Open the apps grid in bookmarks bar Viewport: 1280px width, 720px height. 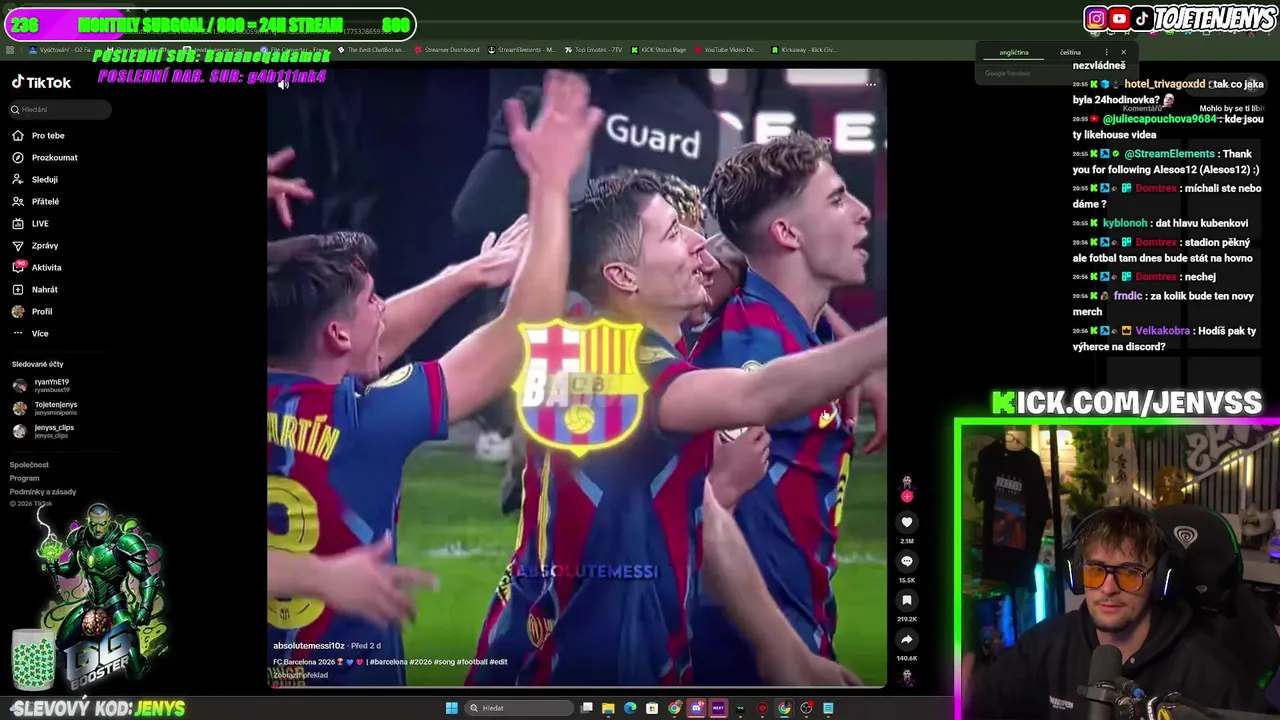coord(10,50)
